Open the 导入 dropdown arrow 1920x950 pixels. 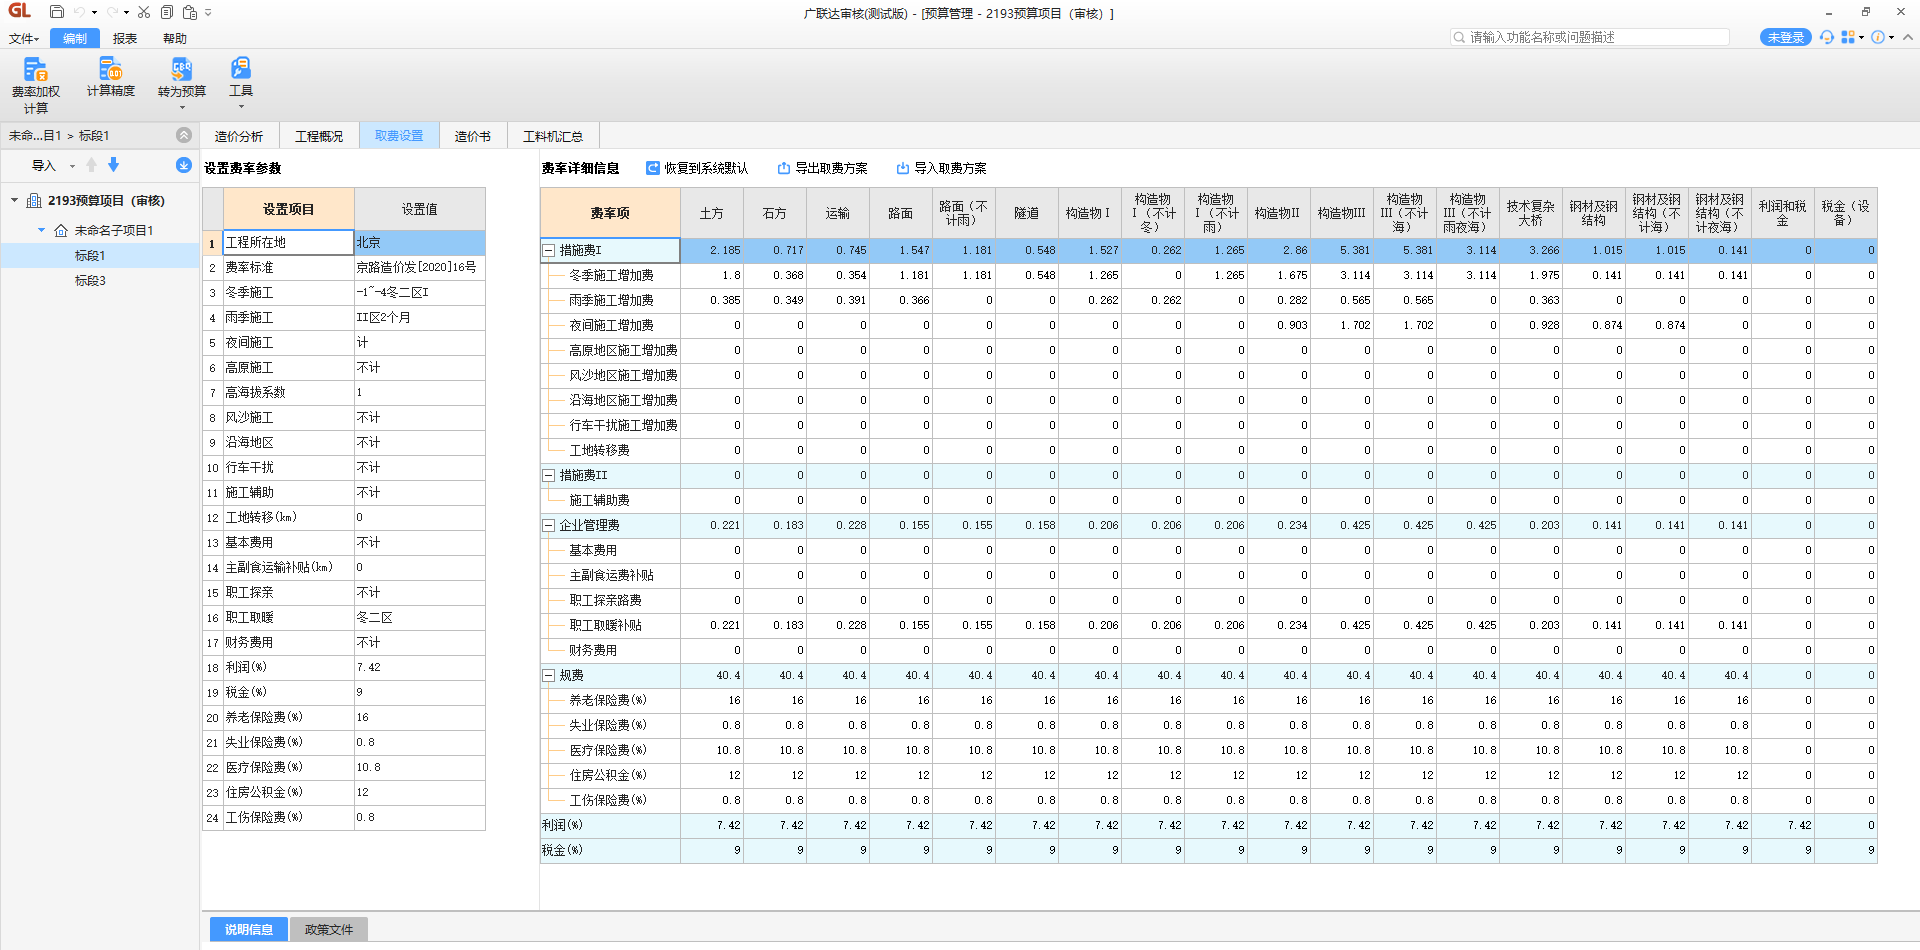72,166
